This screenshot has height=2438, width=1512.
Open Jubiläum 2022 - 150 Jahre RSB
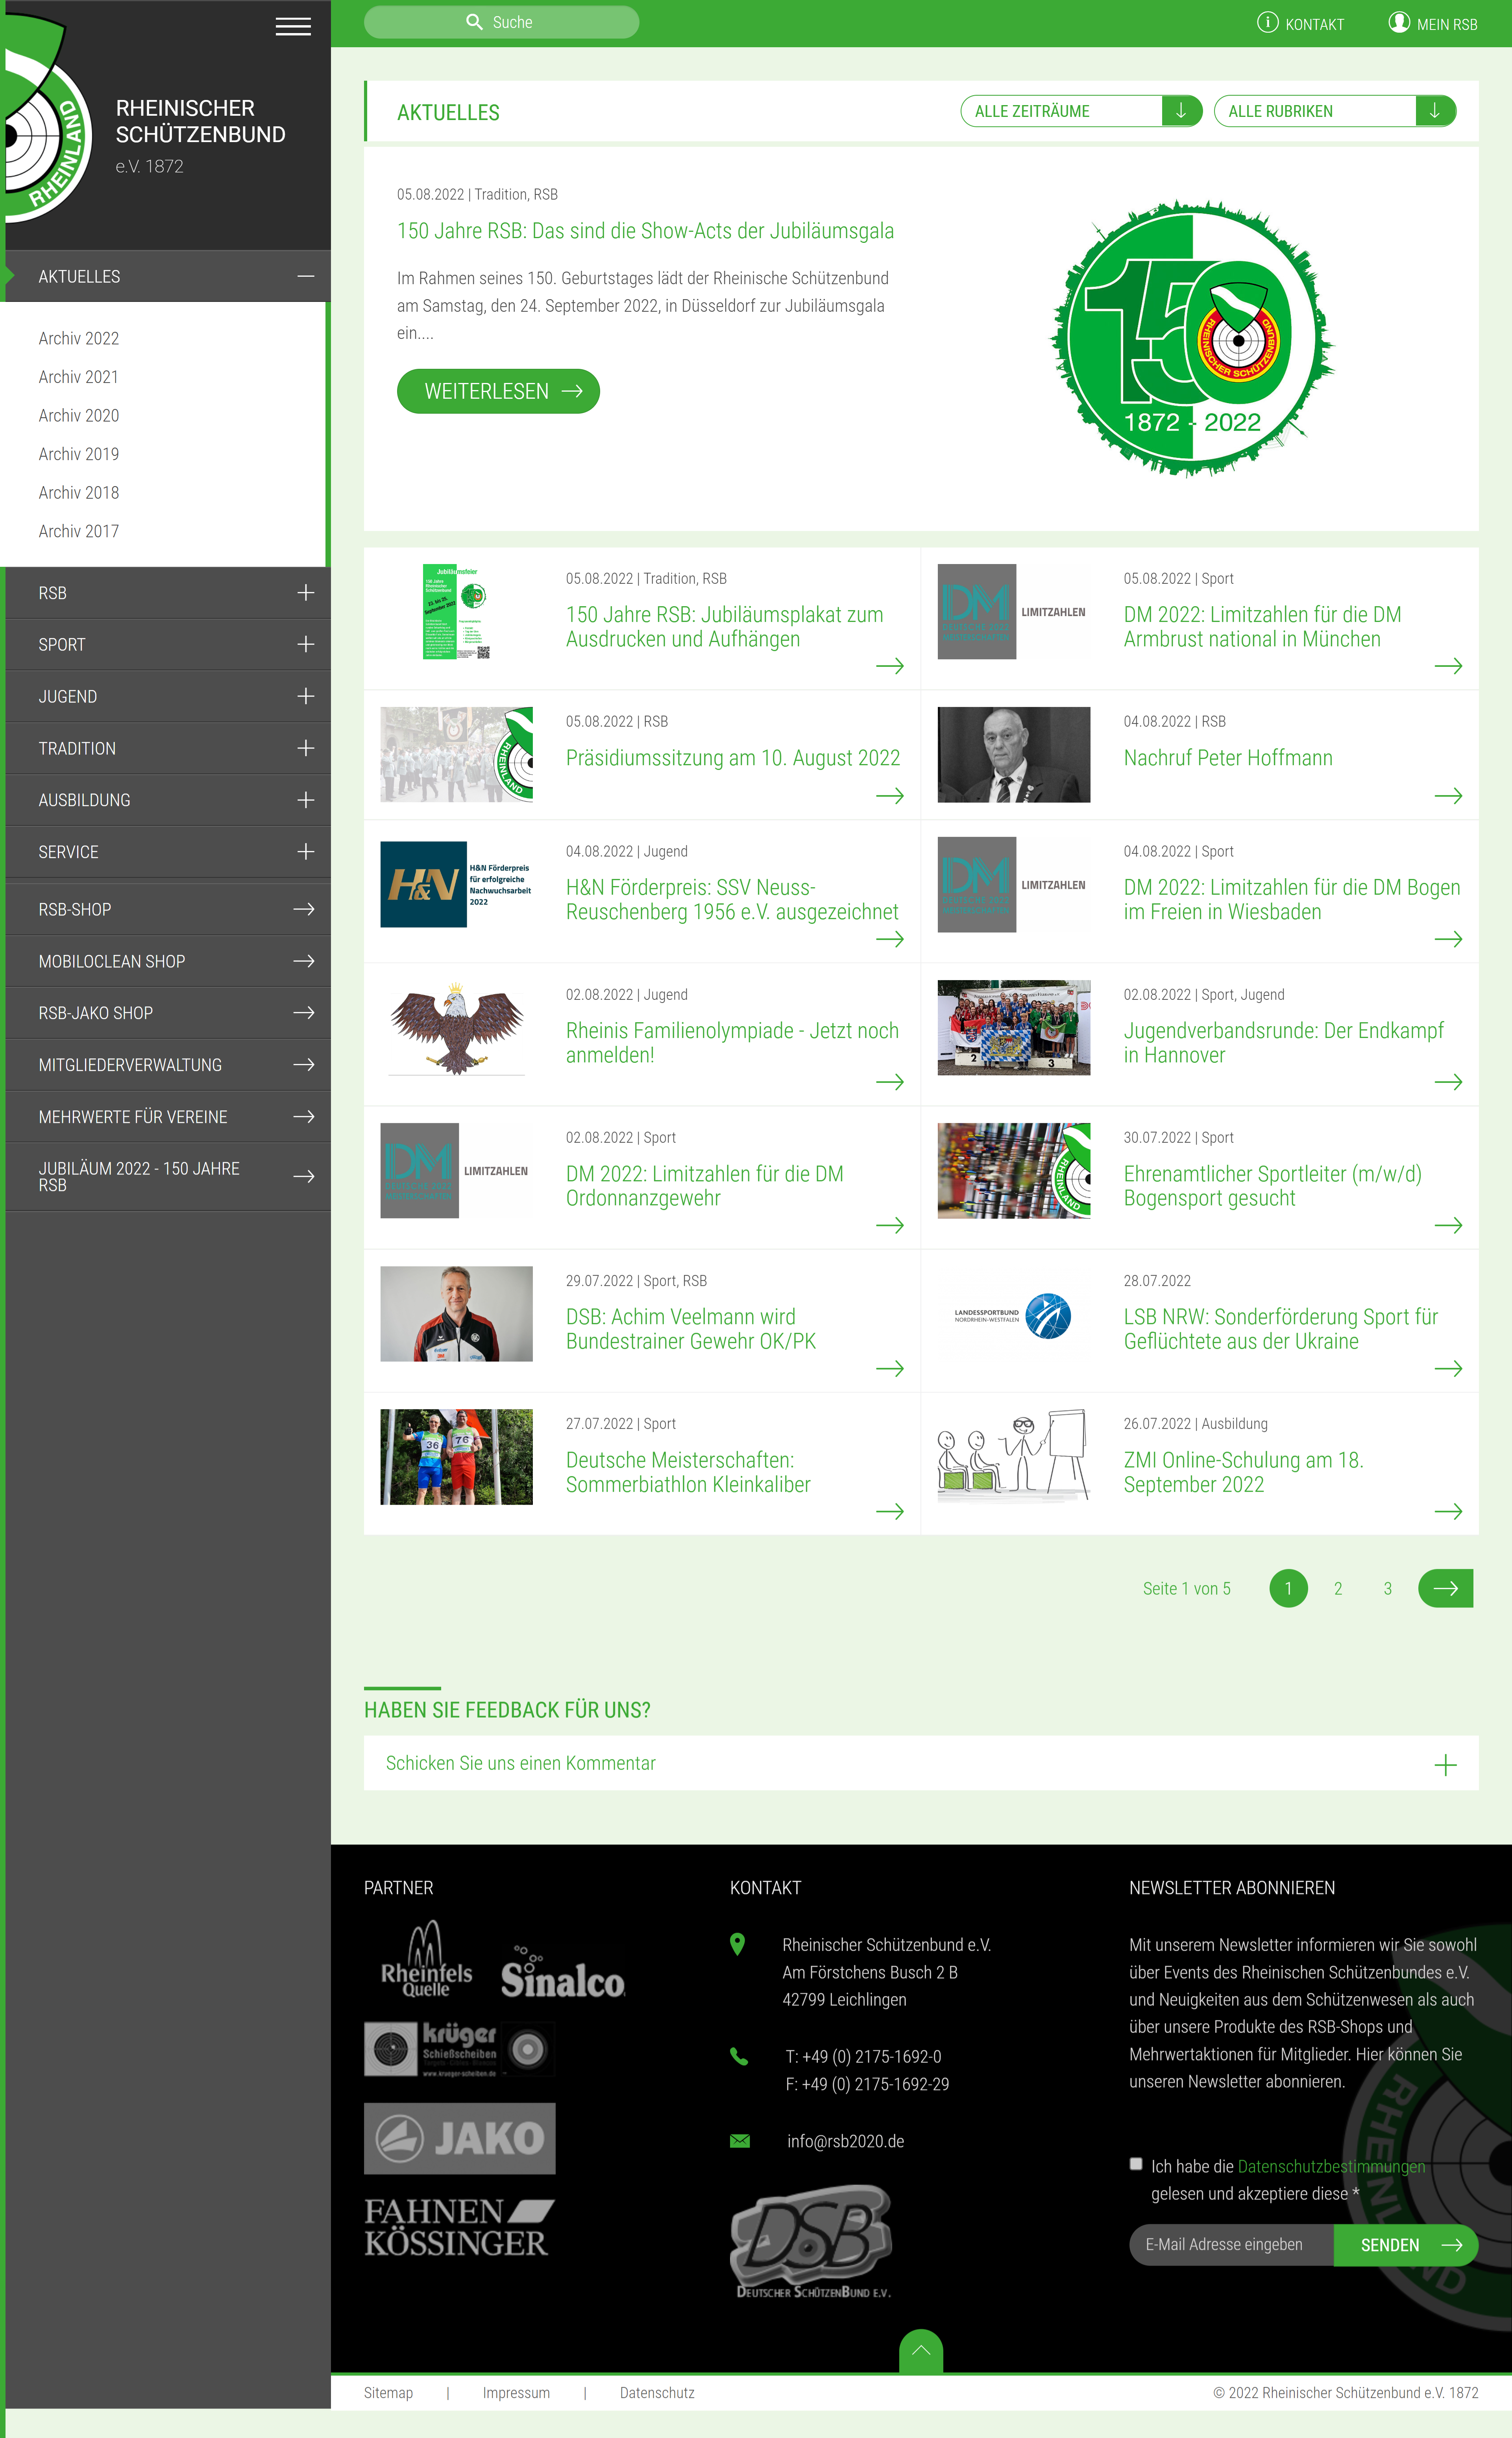coord(168,1177)
